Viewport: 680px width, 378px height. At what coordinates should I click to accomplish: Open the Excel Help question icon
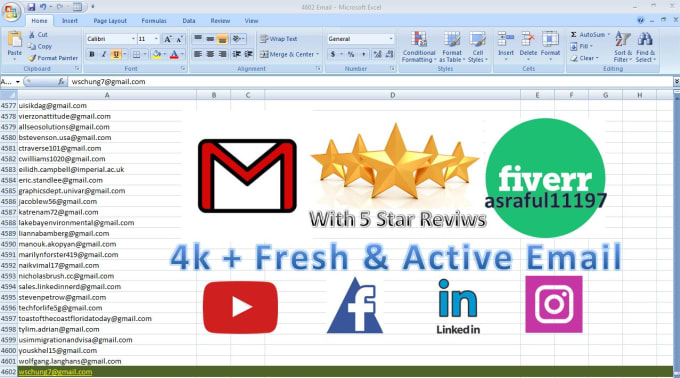pyautogui.click(x=641, y=20)
